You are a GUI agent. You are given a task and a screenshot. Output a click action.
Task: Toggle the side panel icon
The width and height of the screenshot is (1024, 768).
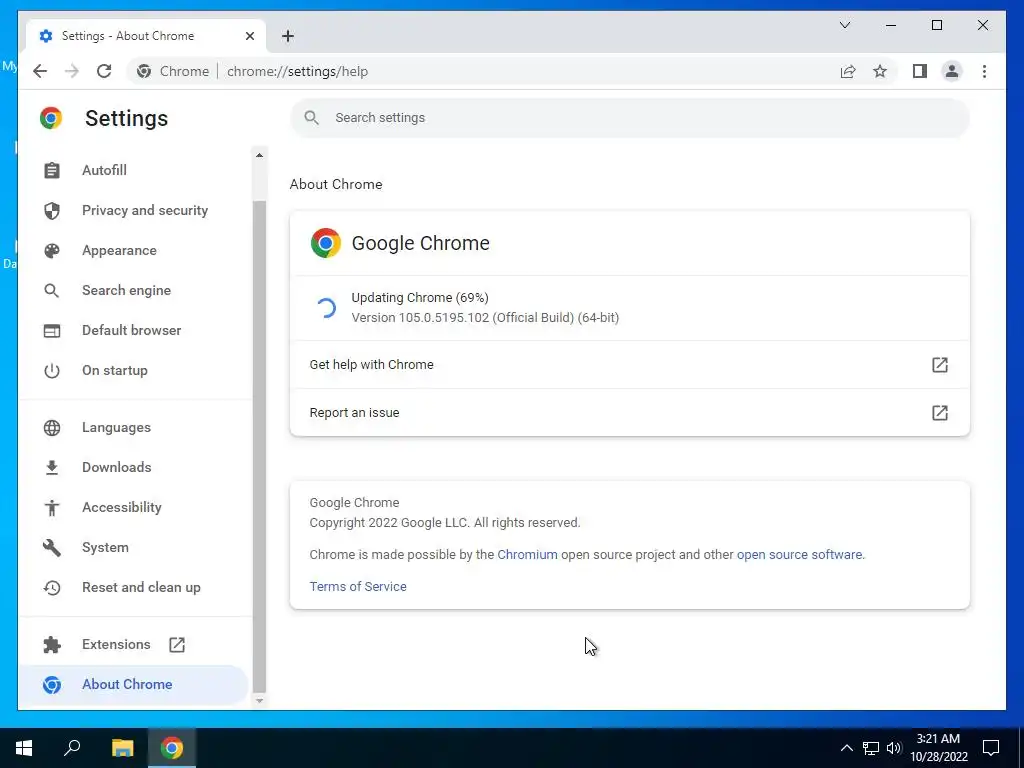tap(920, 71)
